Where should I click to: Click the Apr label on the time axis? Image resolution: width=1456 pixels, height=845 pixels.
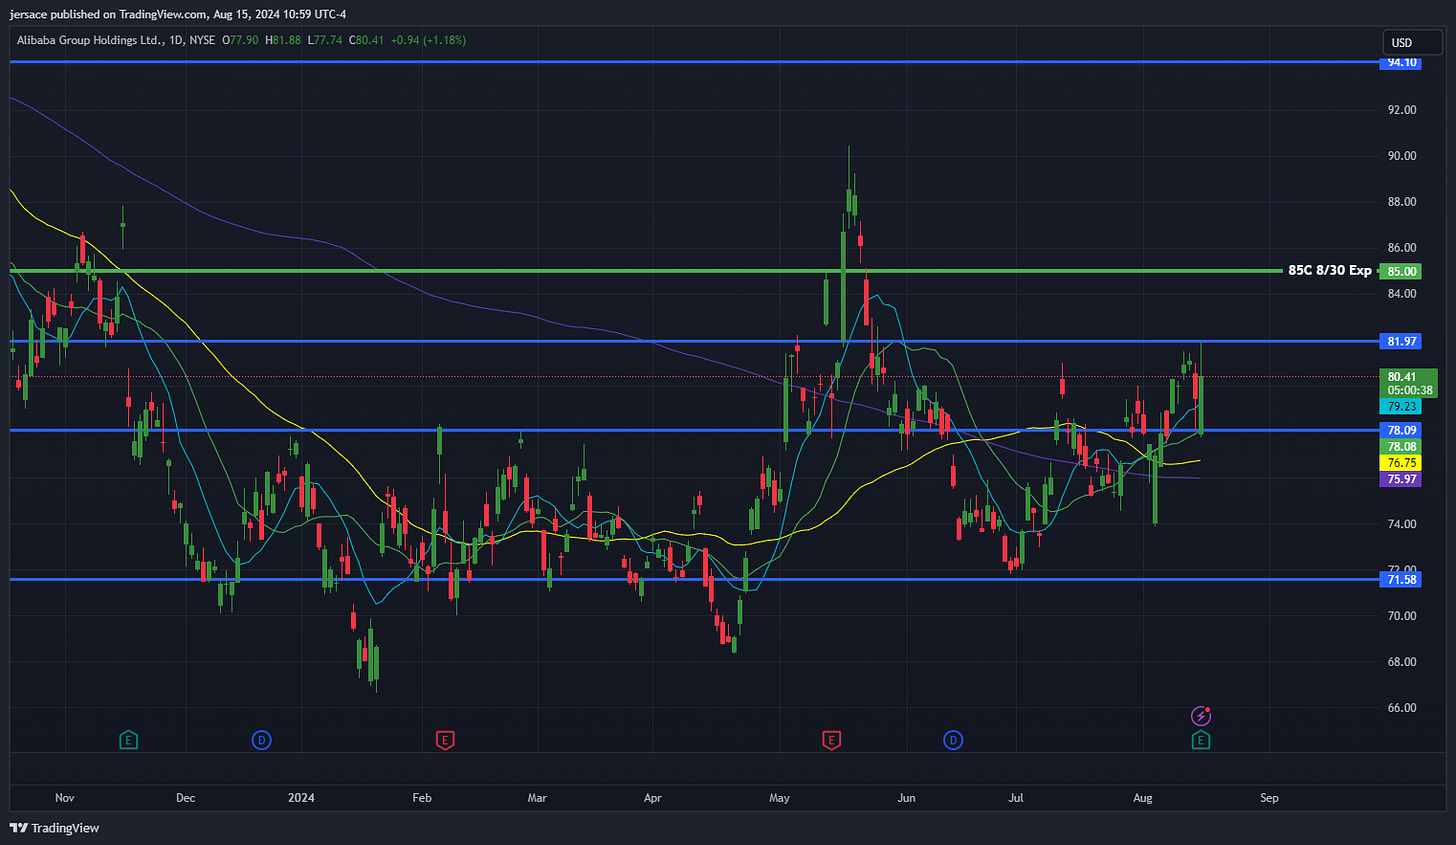click(653, 798)
